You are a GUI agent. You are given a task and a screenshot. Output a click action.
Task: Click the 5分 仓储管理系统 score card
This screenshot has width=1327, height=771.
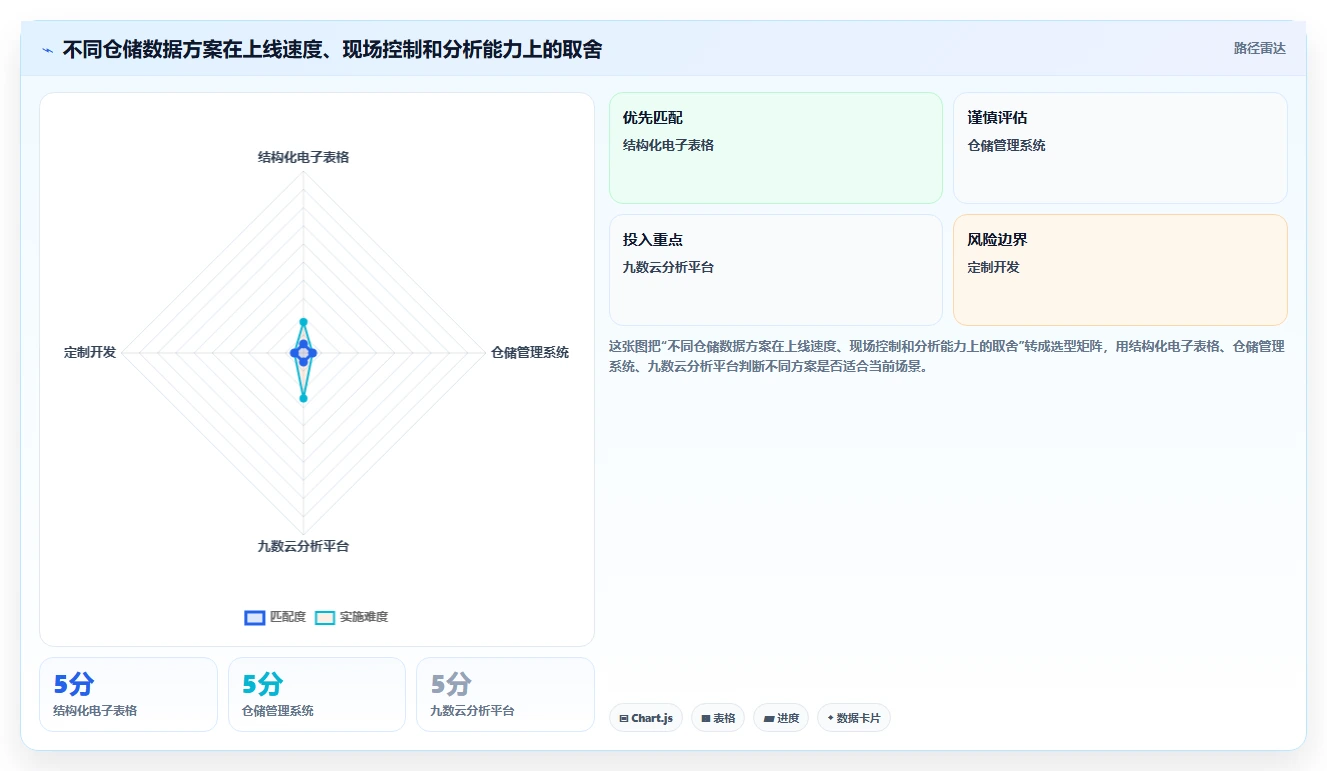point(317,694)
